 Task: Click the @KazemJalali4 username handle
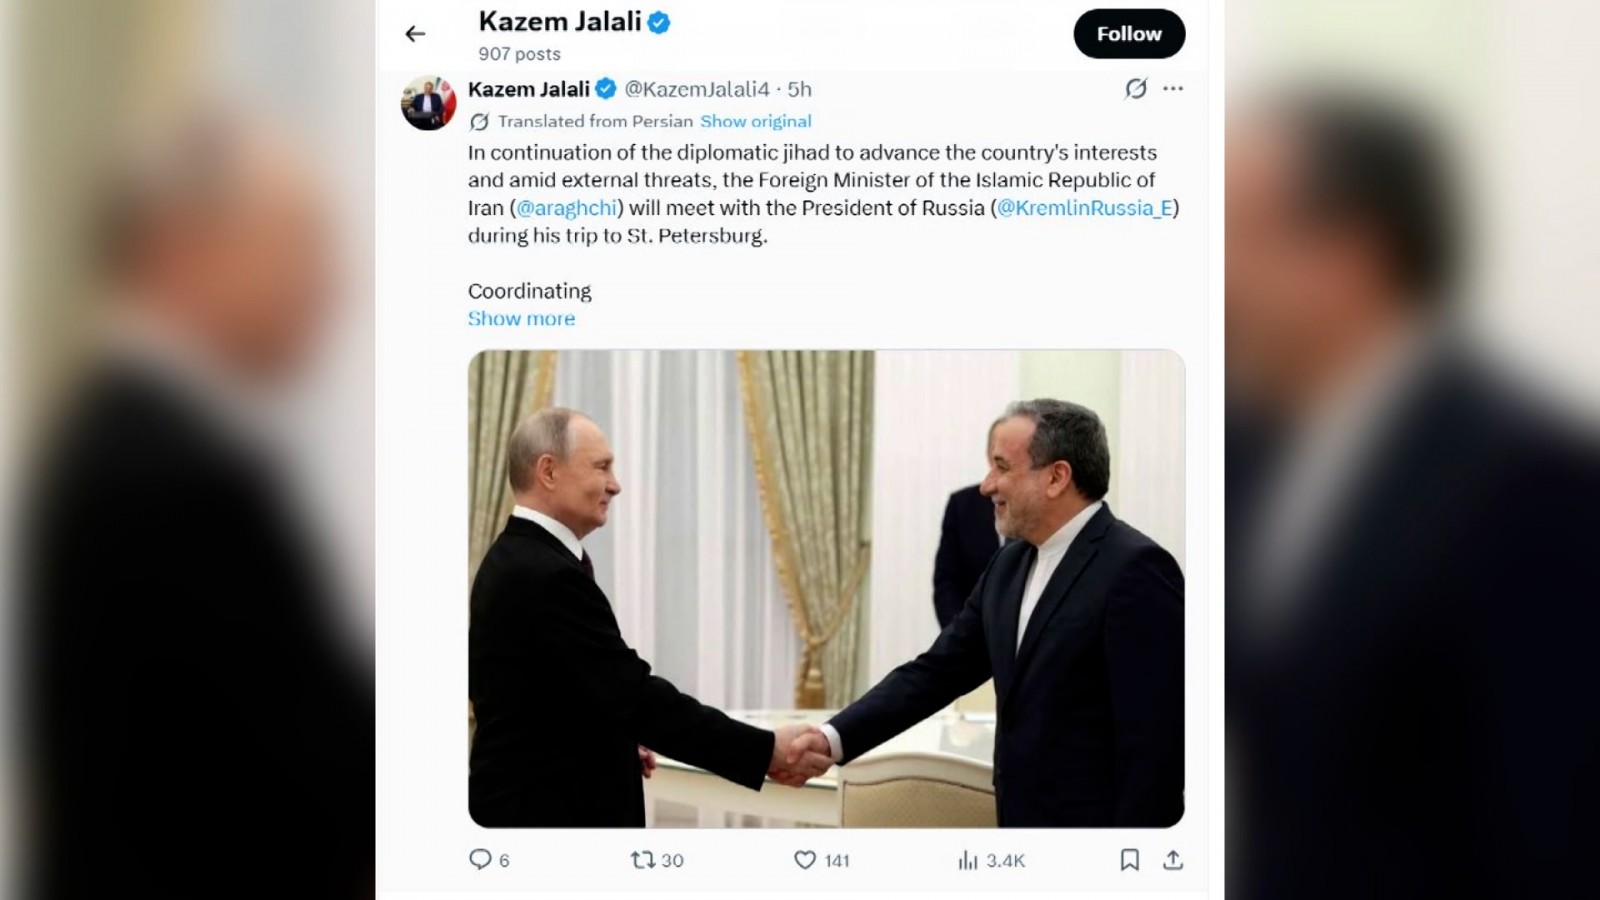click(697, 89)
